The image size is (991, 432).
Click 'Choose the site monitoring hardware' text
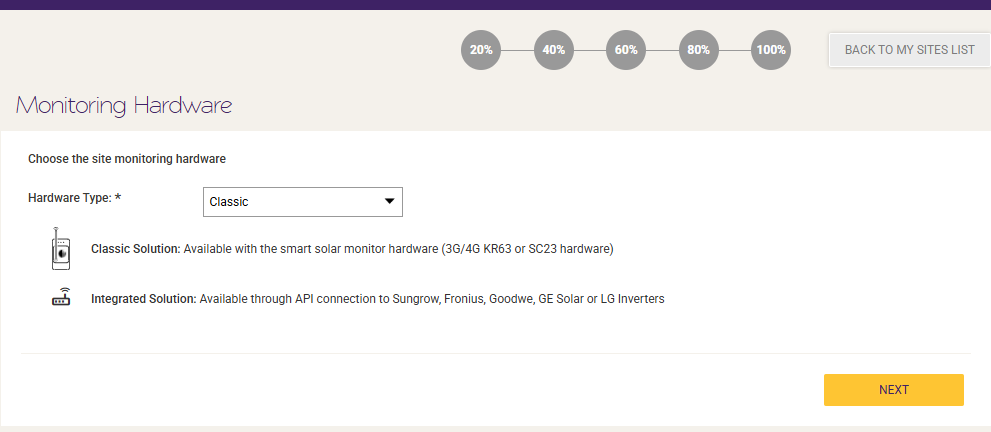127,159
